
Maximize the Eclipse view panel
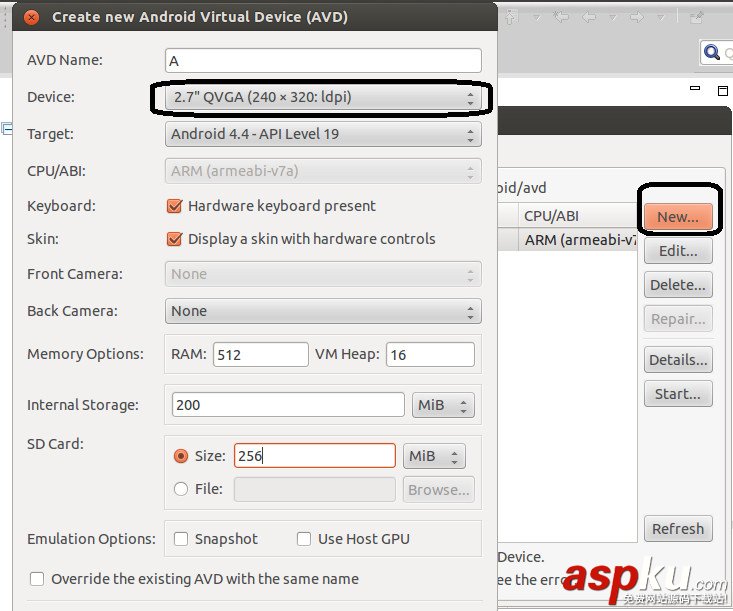pyautogui.click(x=723, y=90)
